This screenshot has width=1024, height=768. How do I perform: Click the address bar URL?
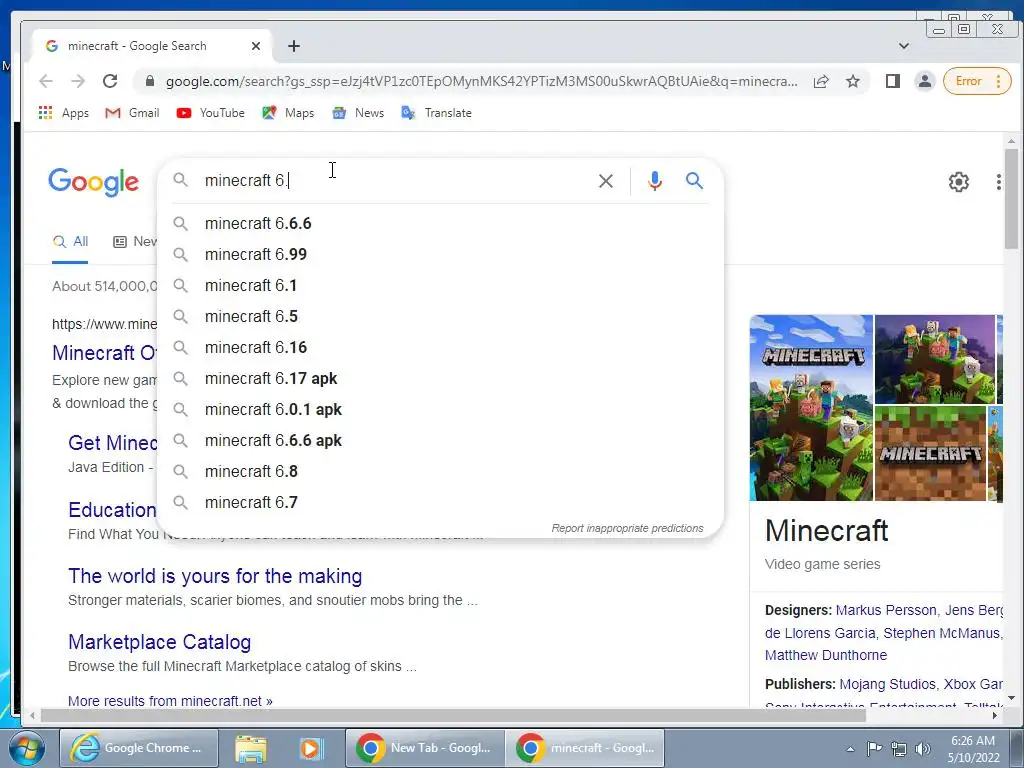[x=481, y=81]
